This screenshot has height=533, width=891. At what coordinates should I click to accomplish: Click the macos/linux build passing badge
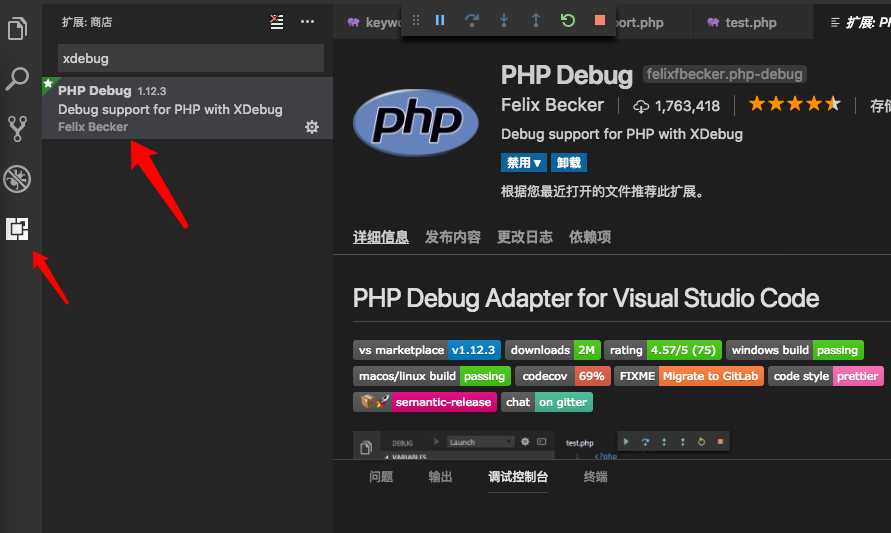click(432, 376)
